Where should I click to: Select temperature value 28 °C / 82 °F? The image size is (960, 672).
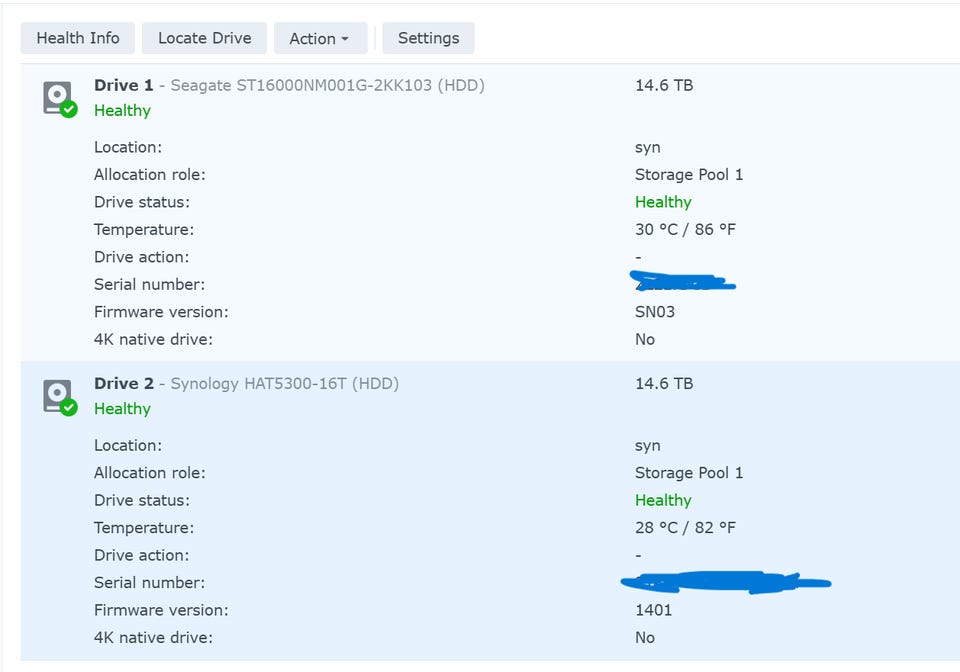tap(685, 528)
